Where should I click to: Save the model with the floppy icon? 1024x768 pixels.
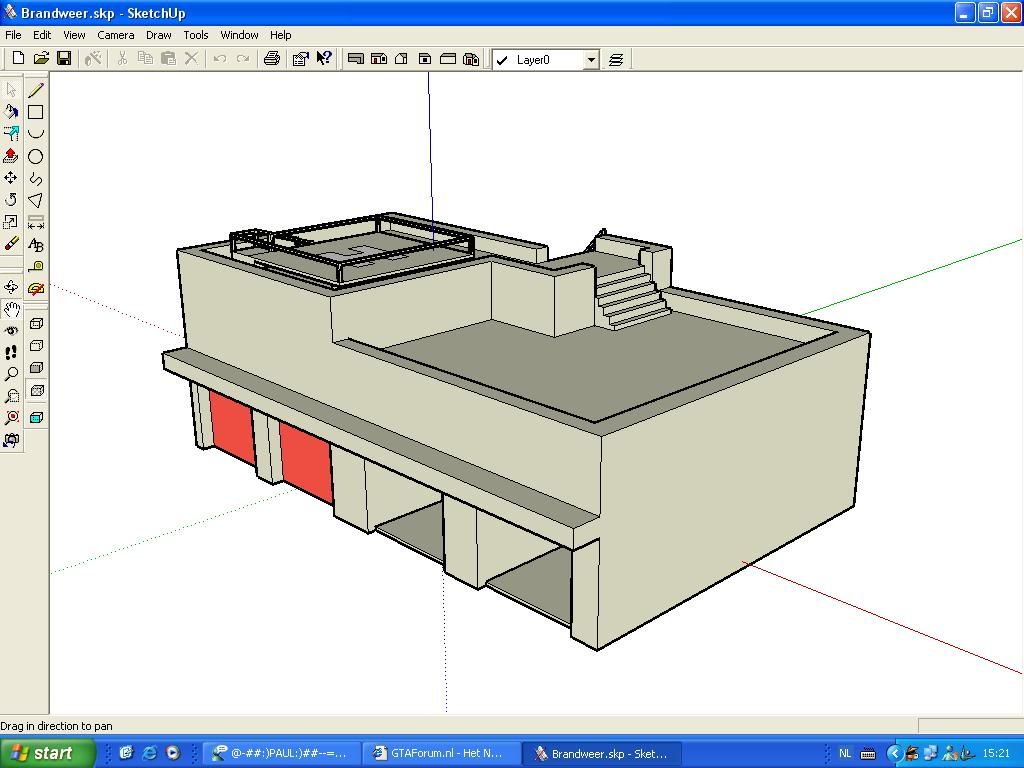click(x=64, y=59)
